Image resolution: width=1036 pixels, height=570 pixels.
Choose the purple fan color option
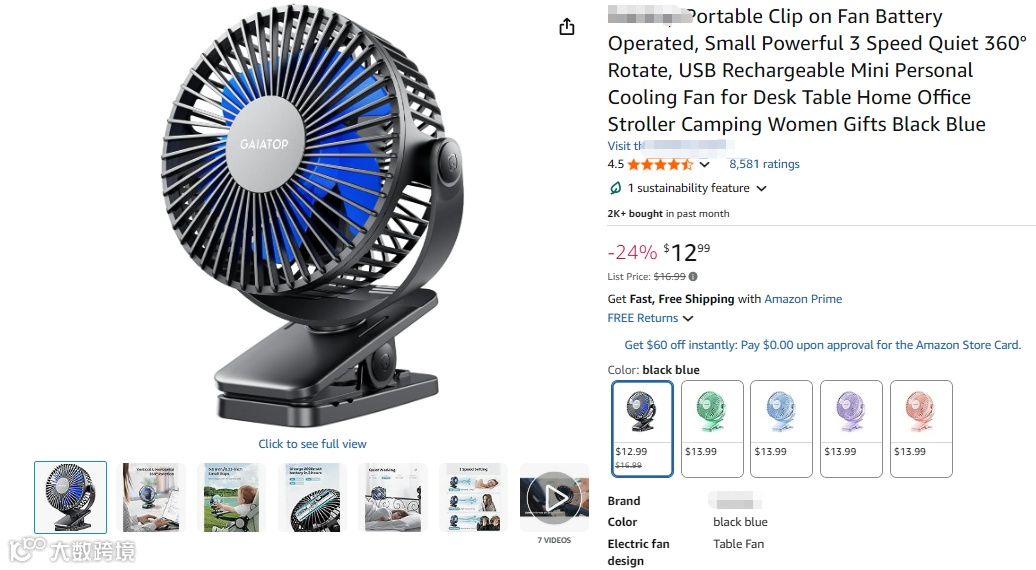[x=851, y=429]
